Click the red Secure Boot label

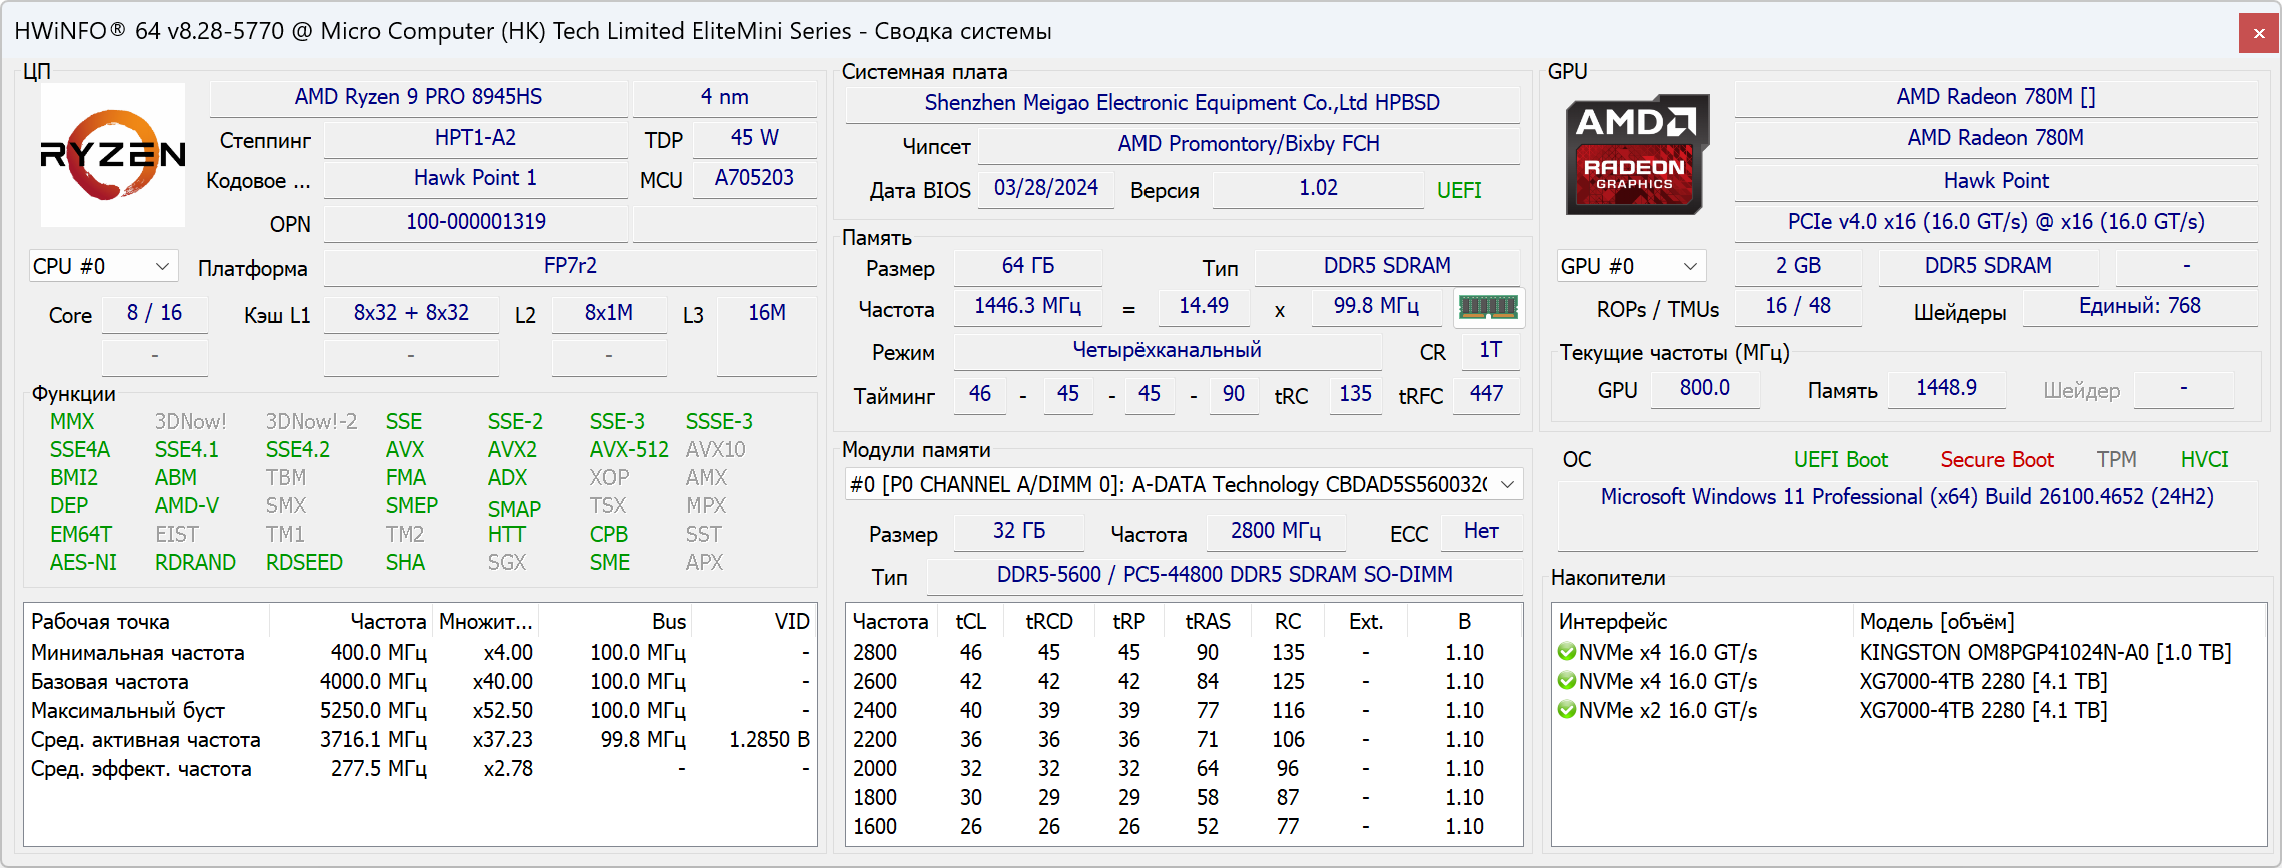coord(1997,460)
